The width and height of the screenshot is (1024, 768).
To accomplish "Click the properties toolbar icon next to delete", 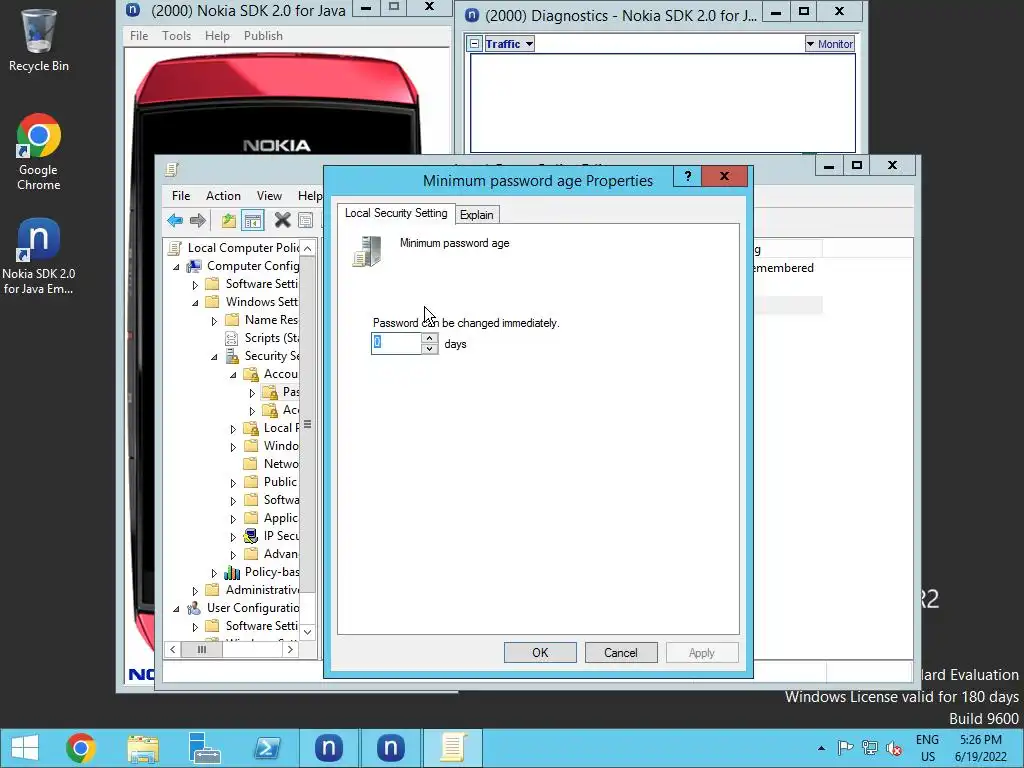I will point(305,220).
